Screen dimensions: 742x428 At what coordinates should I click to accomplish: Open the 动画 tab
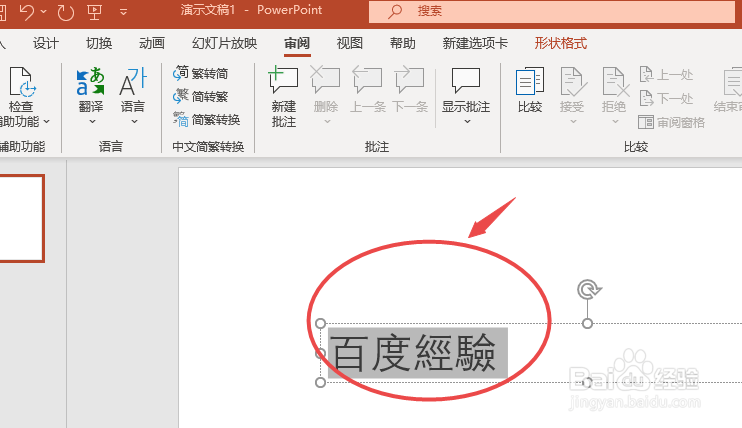pos(152,44)
